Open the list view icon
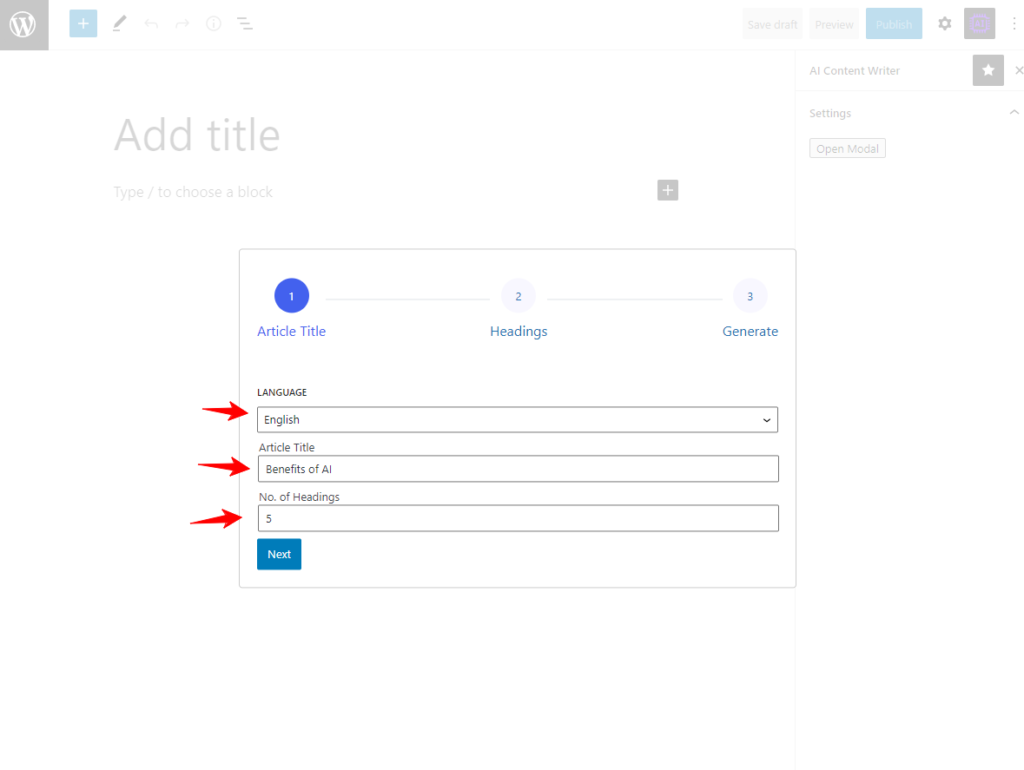The image size is (1024, 770). tap(244, 24)
